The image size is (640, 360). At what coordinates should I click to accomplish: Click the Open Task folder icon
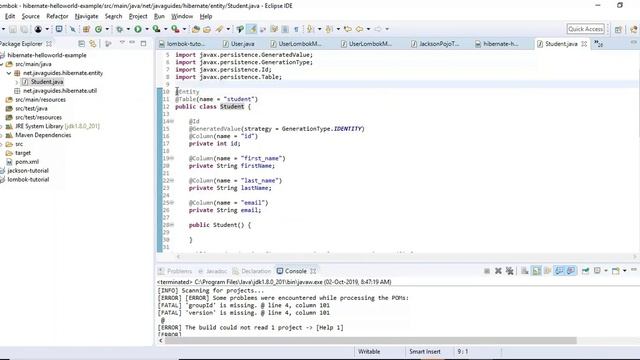tap(207, 29)
